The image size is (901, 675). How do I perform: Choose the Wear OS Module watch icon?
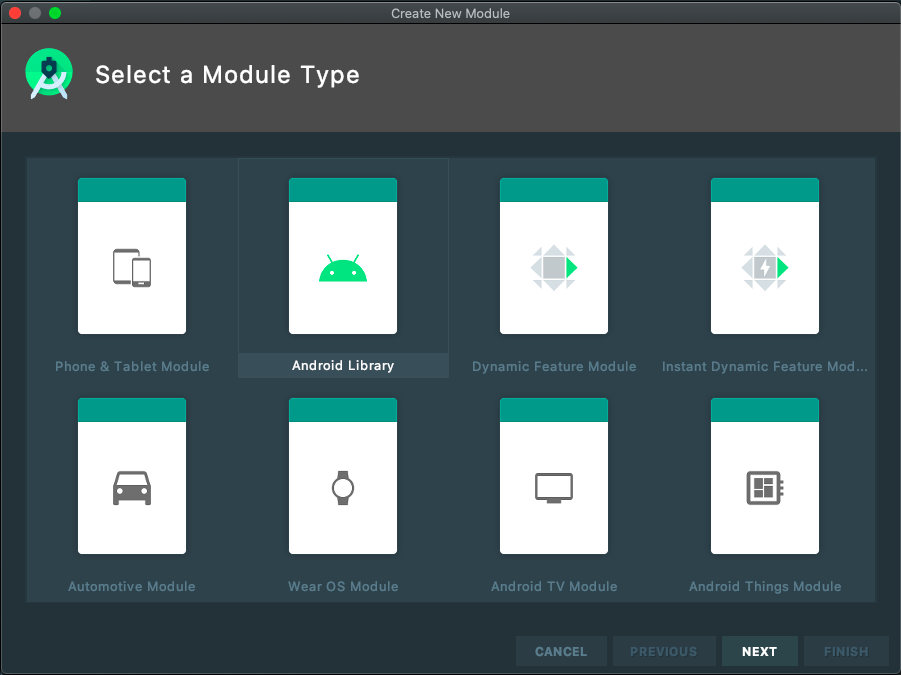[343, 487]
